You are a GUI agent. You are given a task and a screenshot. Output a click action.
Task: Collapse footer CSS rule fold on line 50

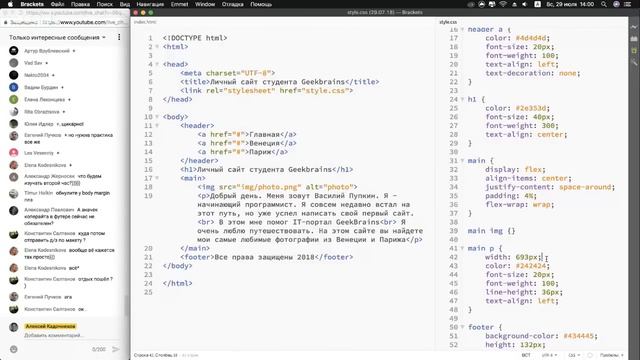point(462,327)
